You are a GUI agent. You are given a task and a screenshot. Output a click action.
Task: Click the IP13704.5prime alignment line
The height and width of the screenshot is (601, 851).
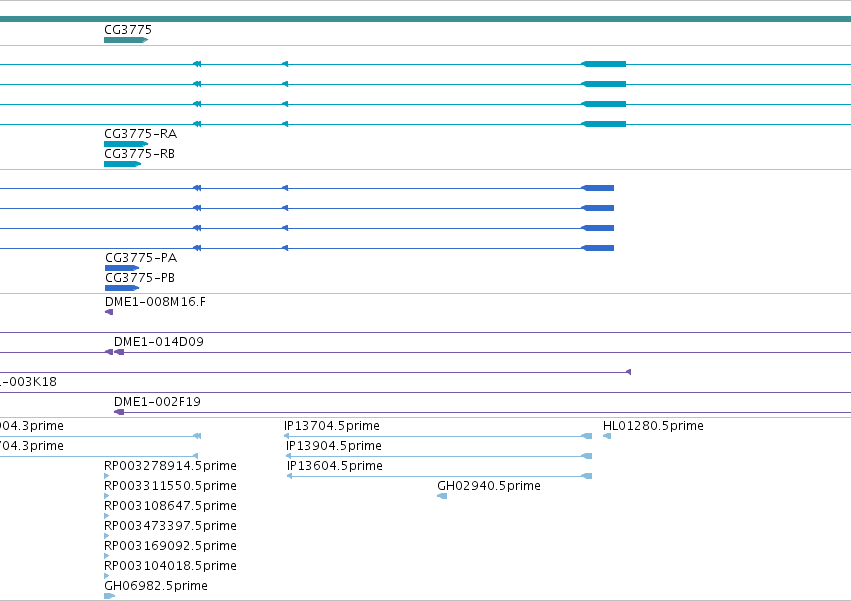pyautogui.click(x=438, y=436)
